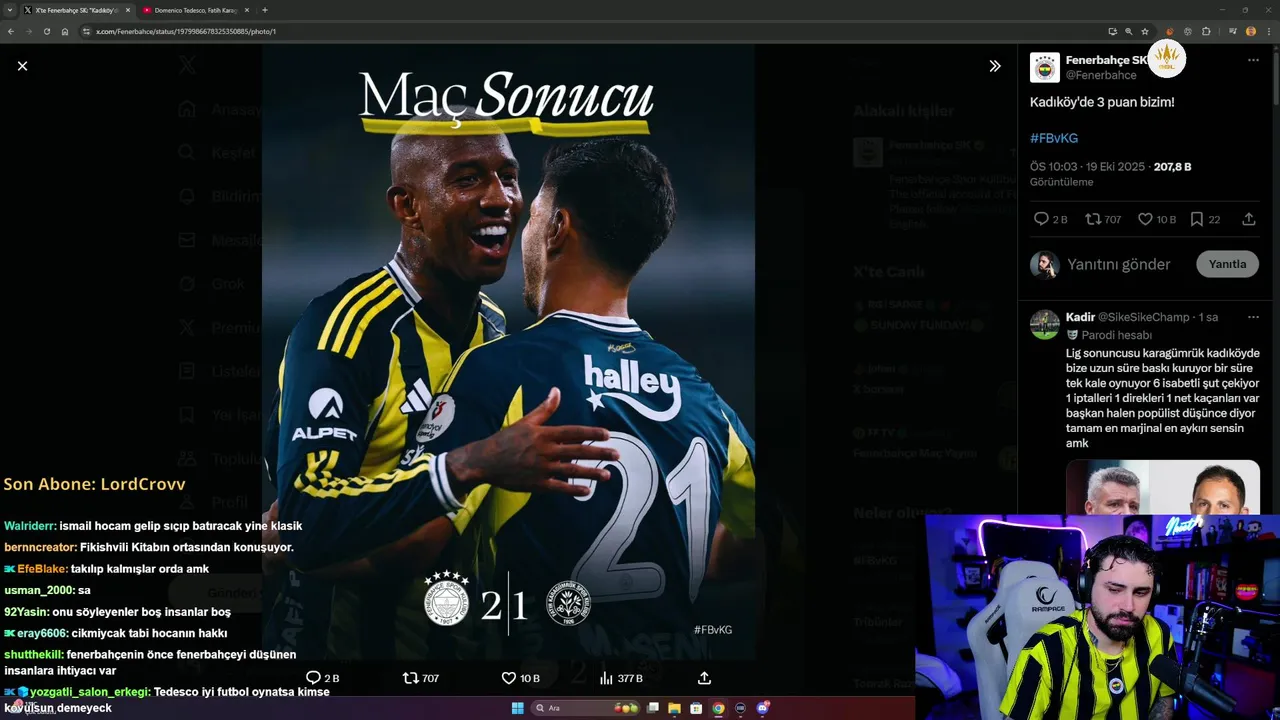Reload the page
1280x720 pixels.
tap(47, 31)
